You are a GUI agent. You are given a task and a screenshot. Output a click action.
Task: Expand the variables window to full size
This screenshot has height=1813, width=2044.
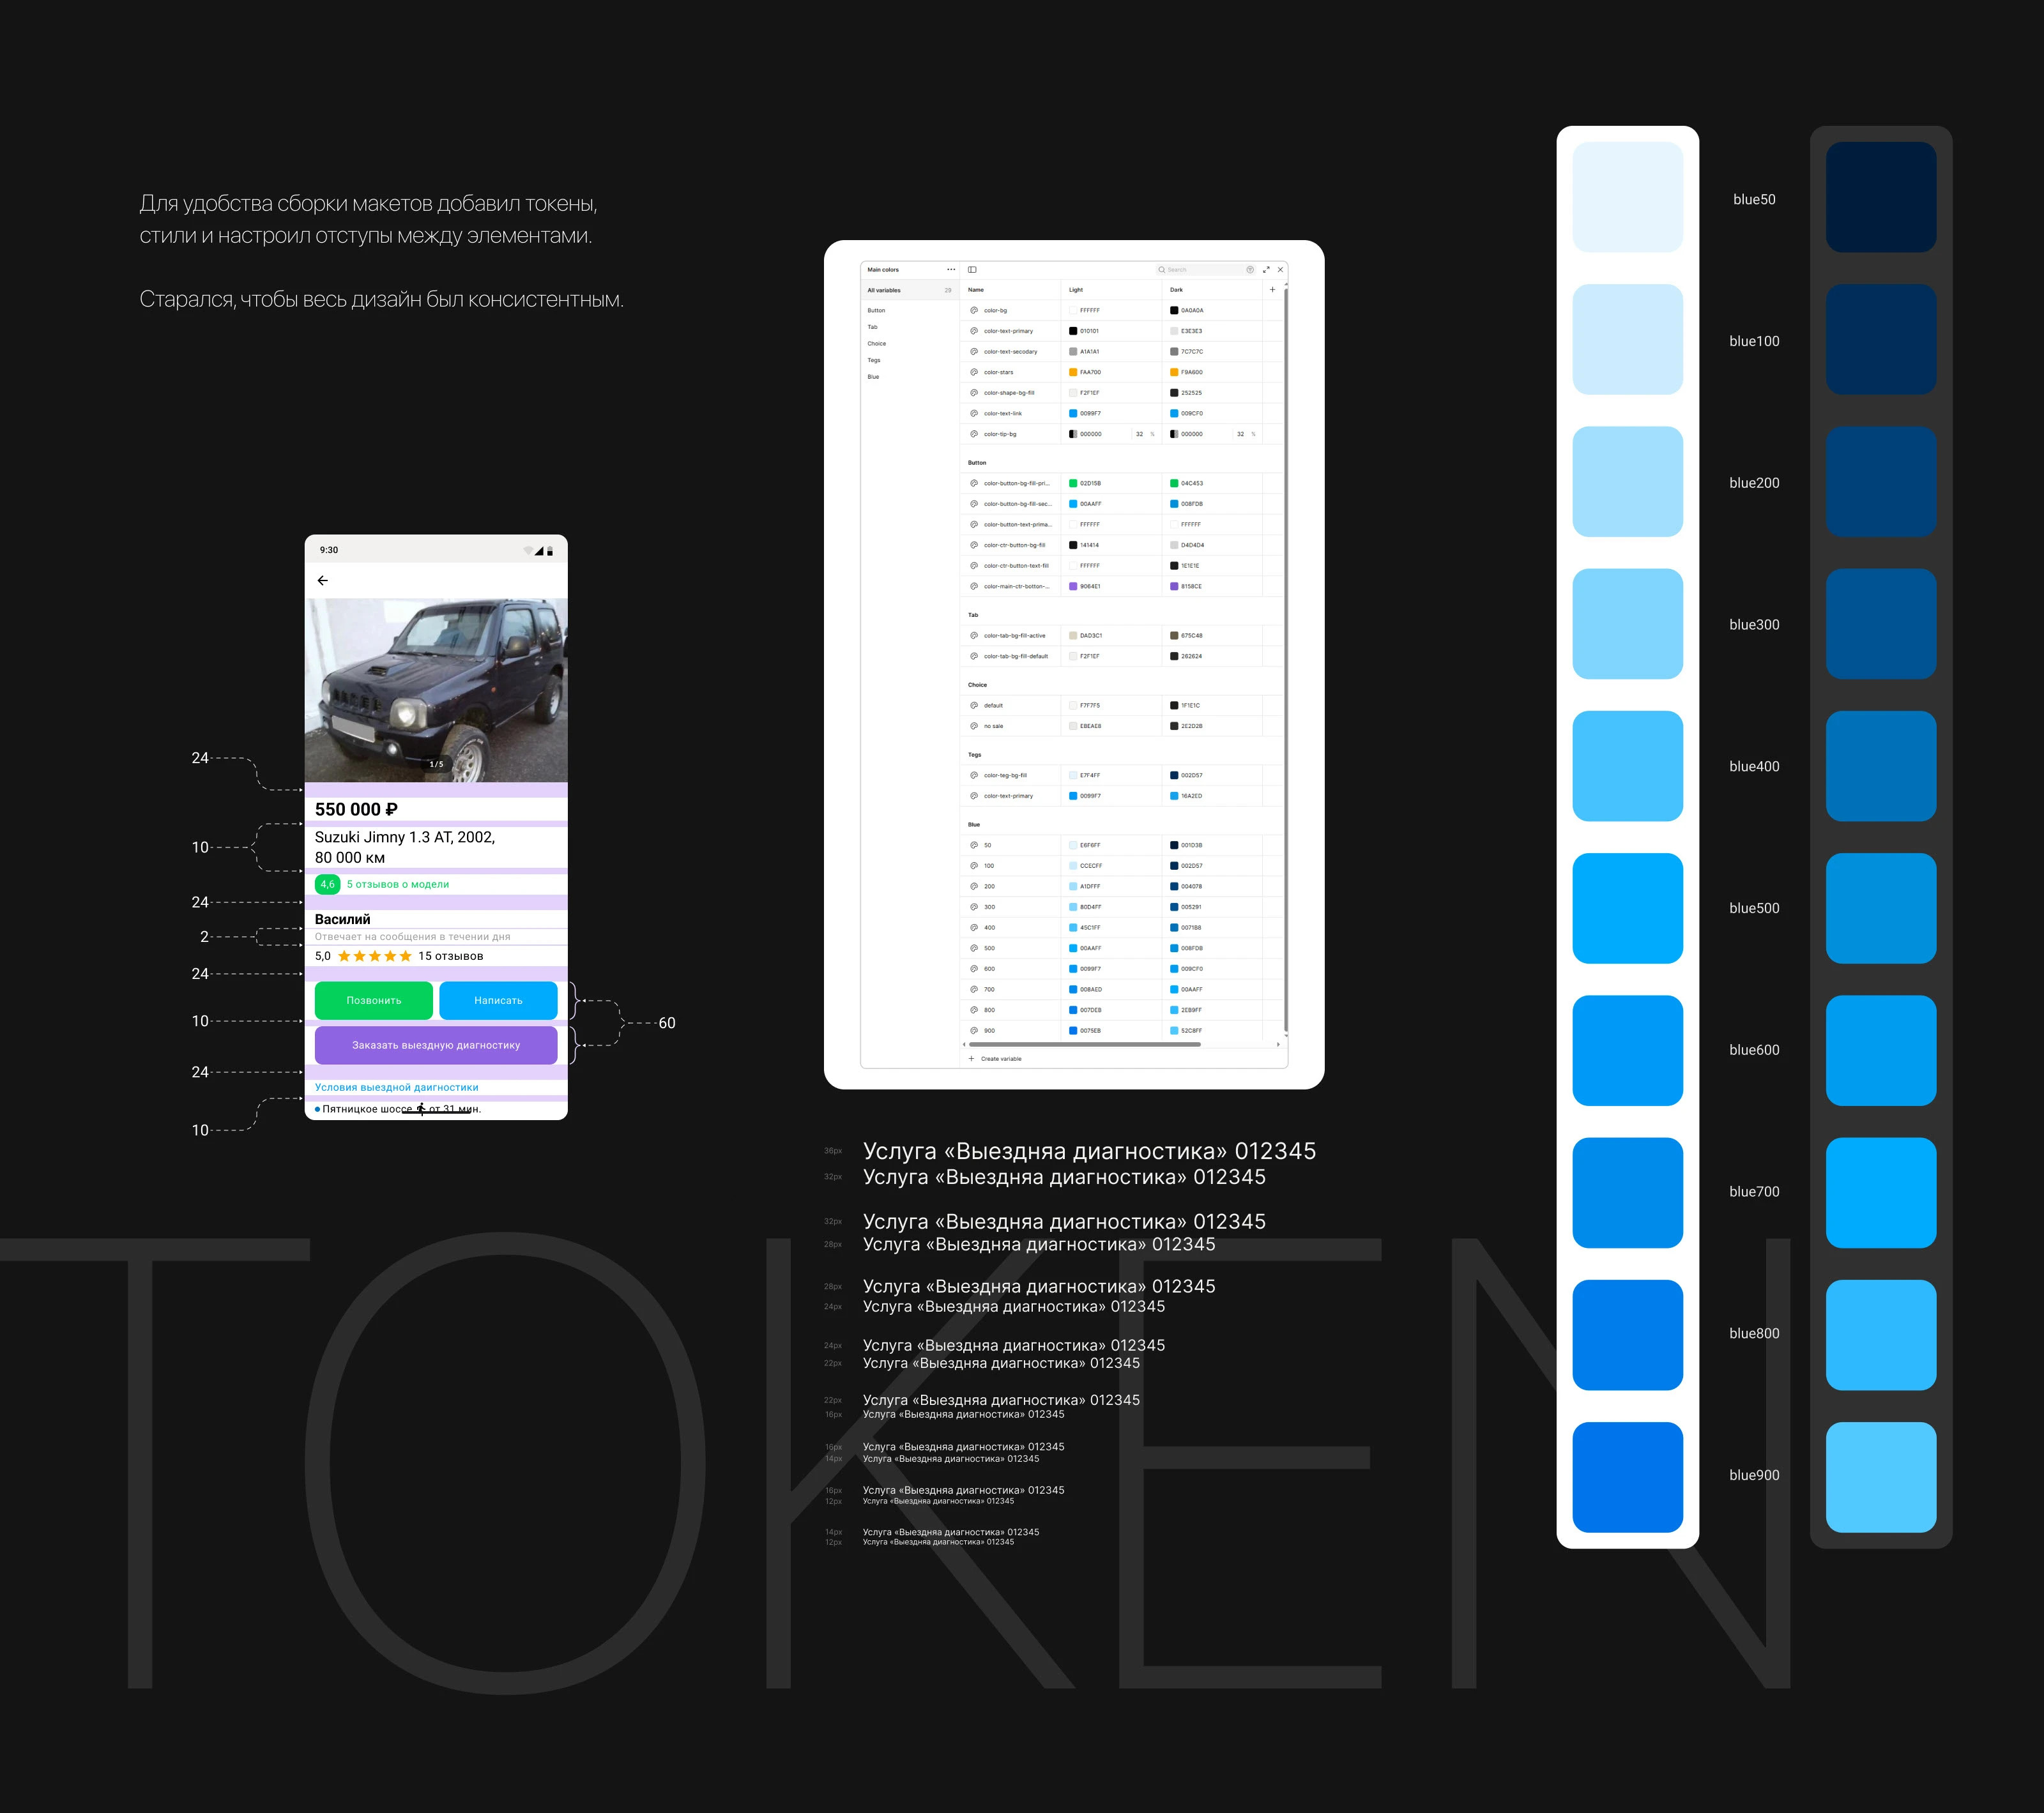(x=1266, y=270)
